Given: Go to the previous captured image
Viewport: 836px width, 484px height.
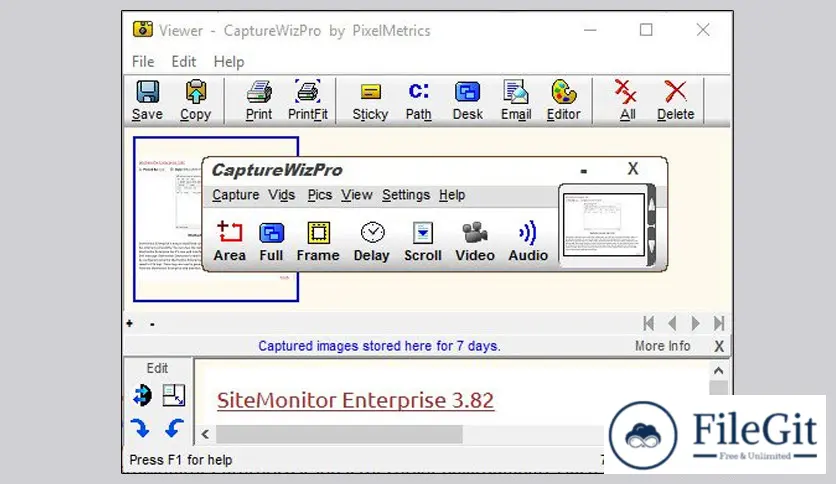Looking at the screenshot, I should (x=672, y=323).
